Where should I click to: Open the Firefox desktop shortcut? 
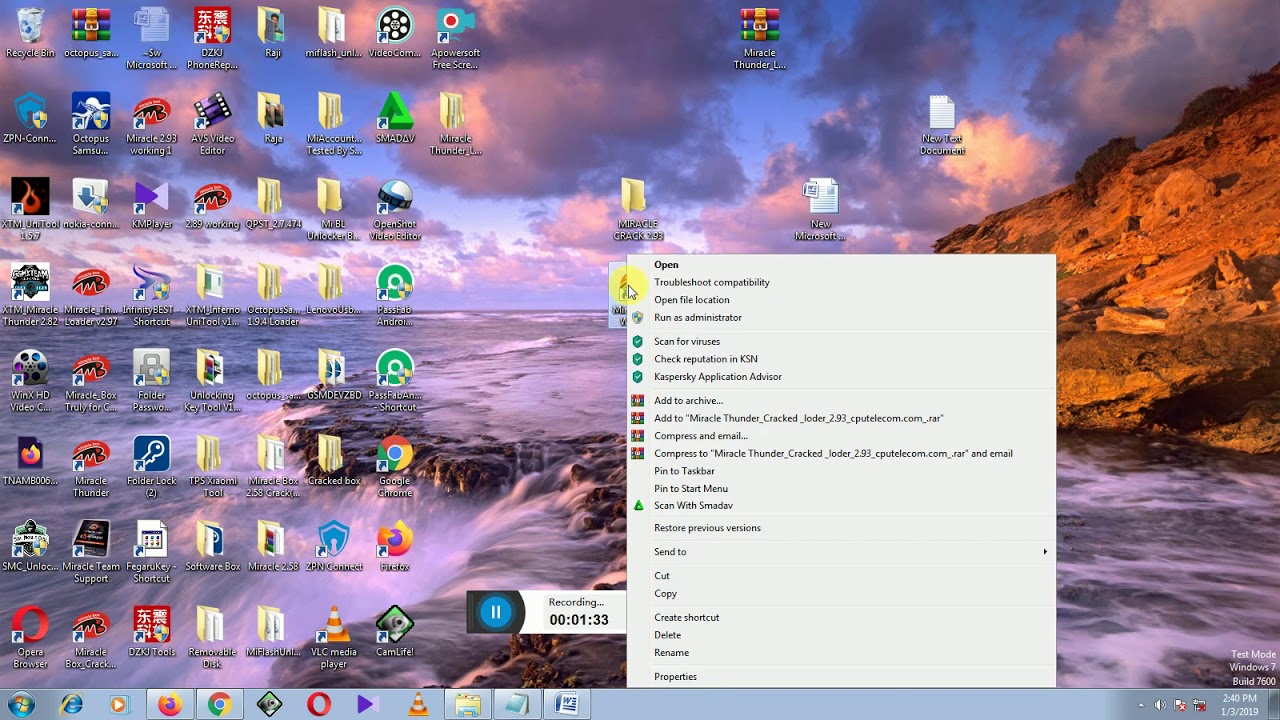coord(394,547)
